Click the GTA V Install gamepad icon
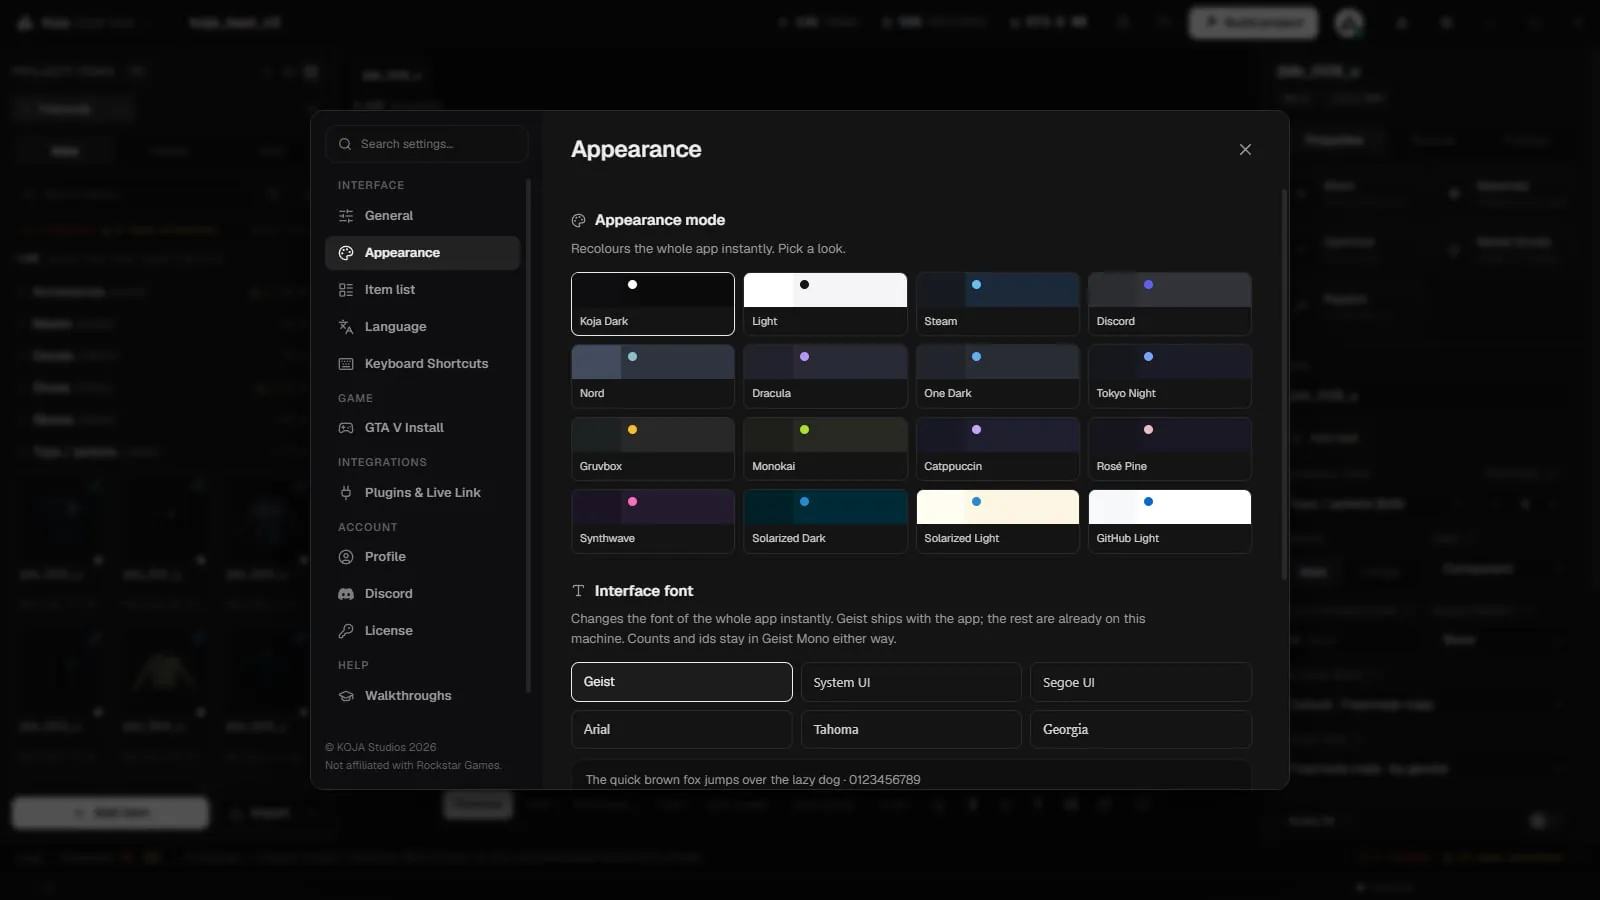1600x900 pixels. 346,428
